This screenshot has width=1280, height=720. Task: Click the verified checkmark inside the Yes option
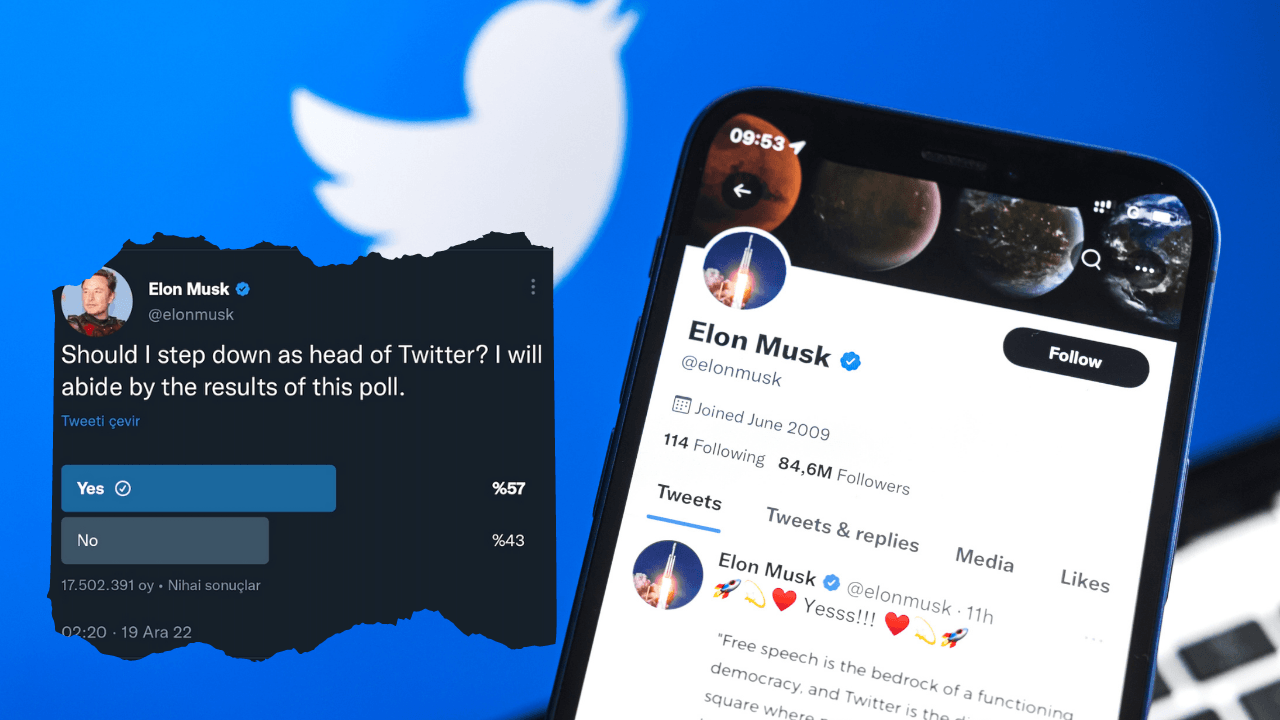pos(122,488)
